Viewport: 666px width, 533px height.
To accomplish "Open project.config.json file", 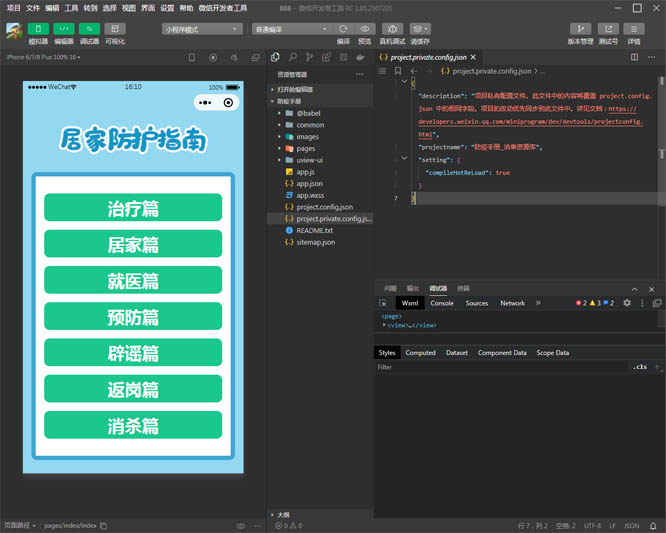I will 320,207.
